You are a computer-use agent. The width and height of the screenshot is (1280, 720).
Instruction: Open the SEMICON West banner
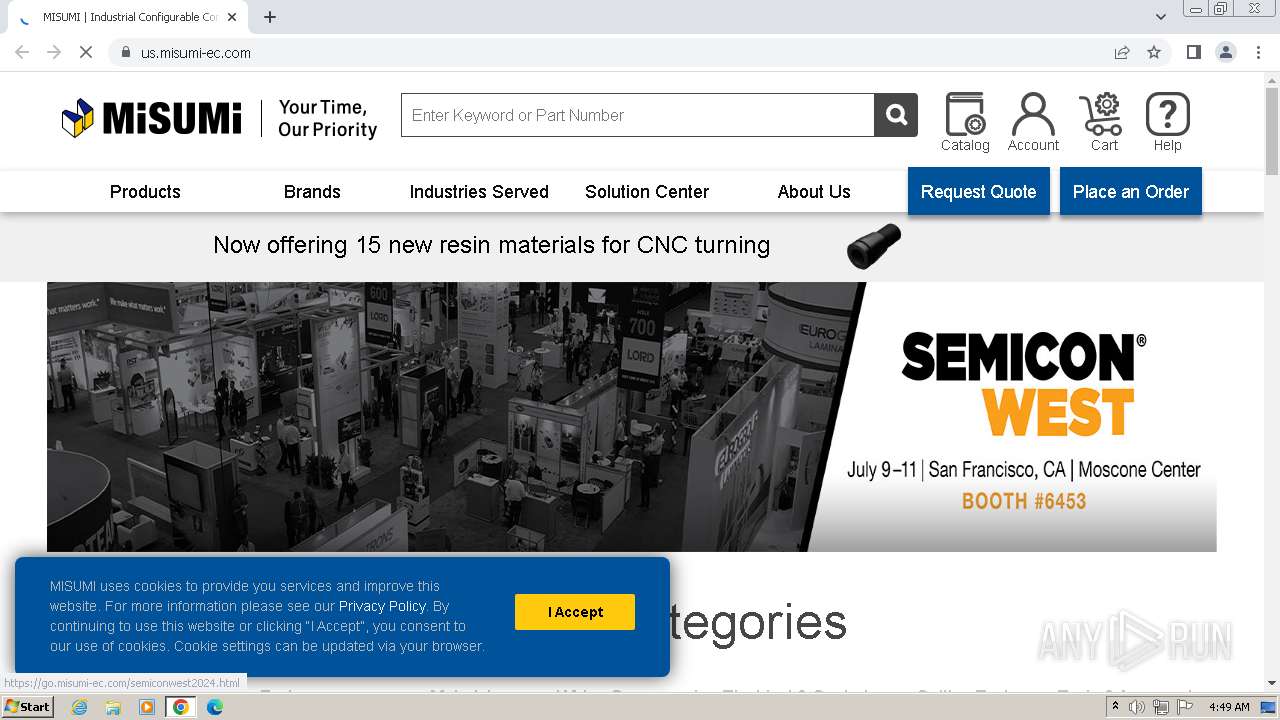(632, 416)
